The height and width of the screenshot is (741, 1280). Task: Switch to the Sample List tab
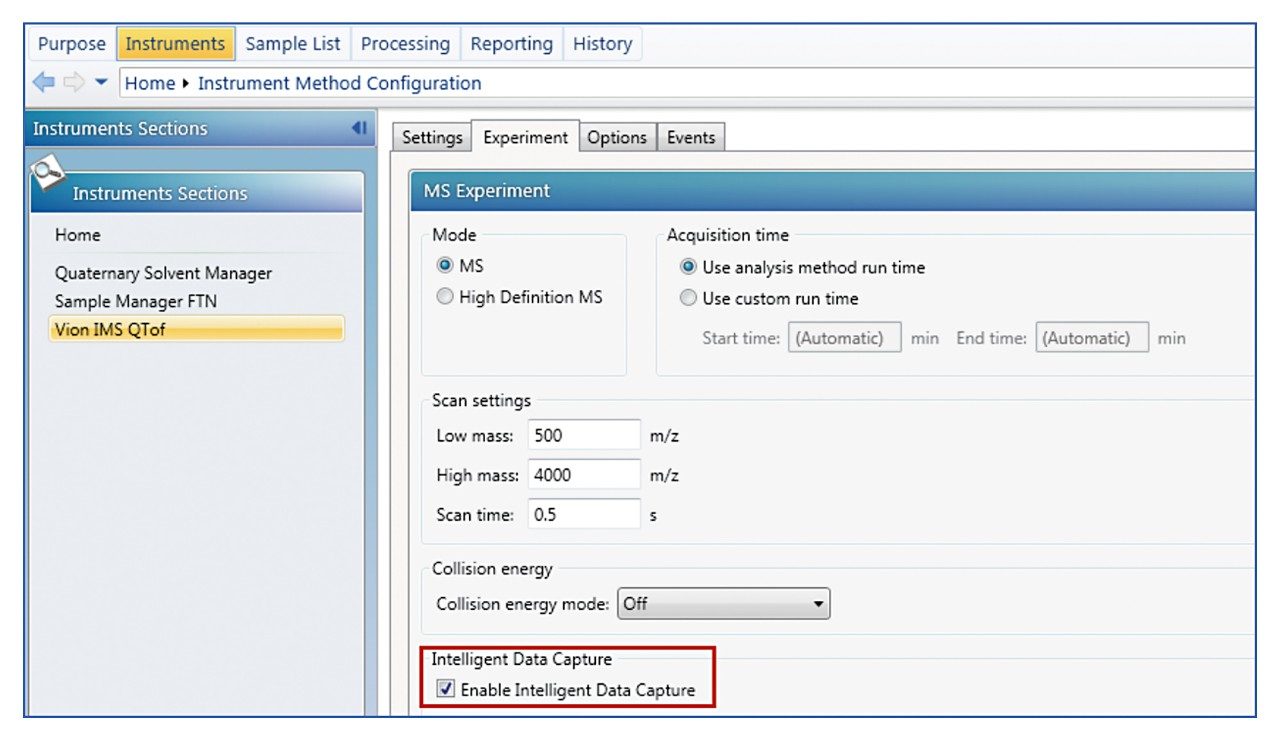tap(292, 44)
